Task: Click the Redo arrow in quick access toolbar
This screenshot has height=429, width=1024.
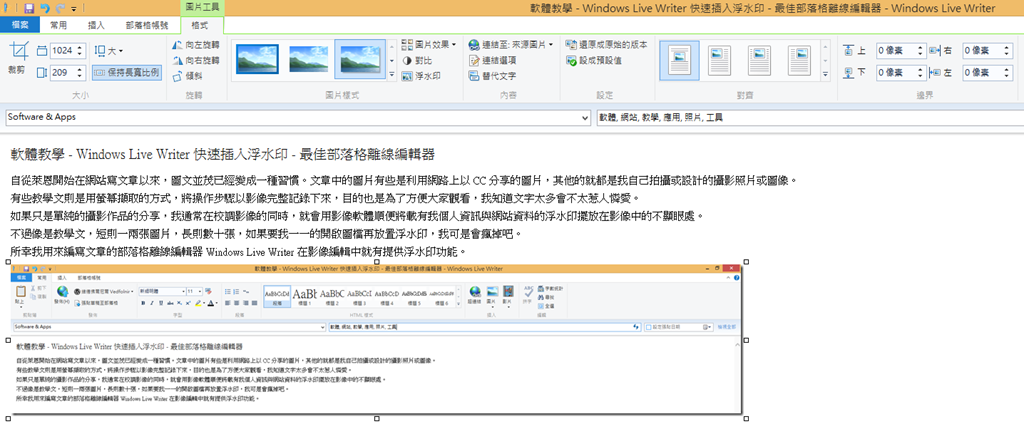Action: [x=61, y=8]
